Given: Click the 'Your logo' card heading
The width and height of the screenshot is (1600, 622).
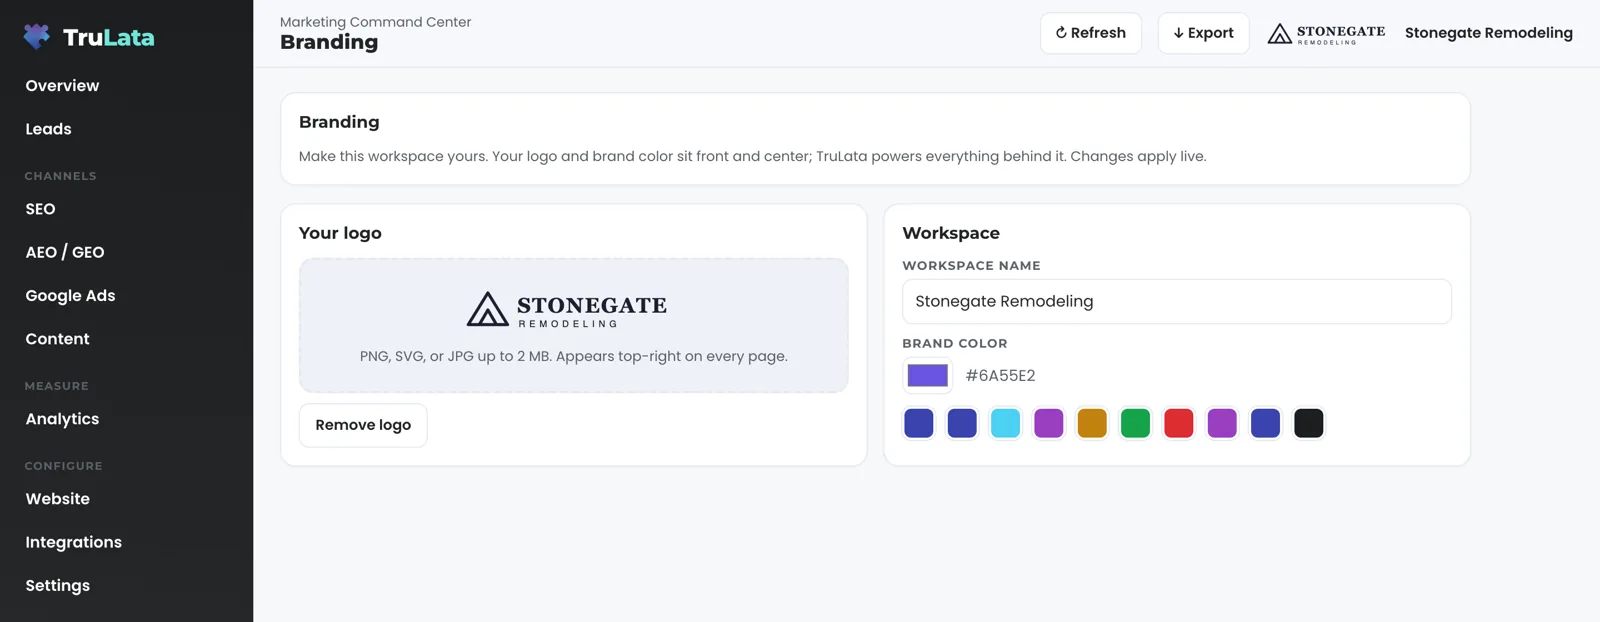Looking at the screenshot, I should point(340,233).
